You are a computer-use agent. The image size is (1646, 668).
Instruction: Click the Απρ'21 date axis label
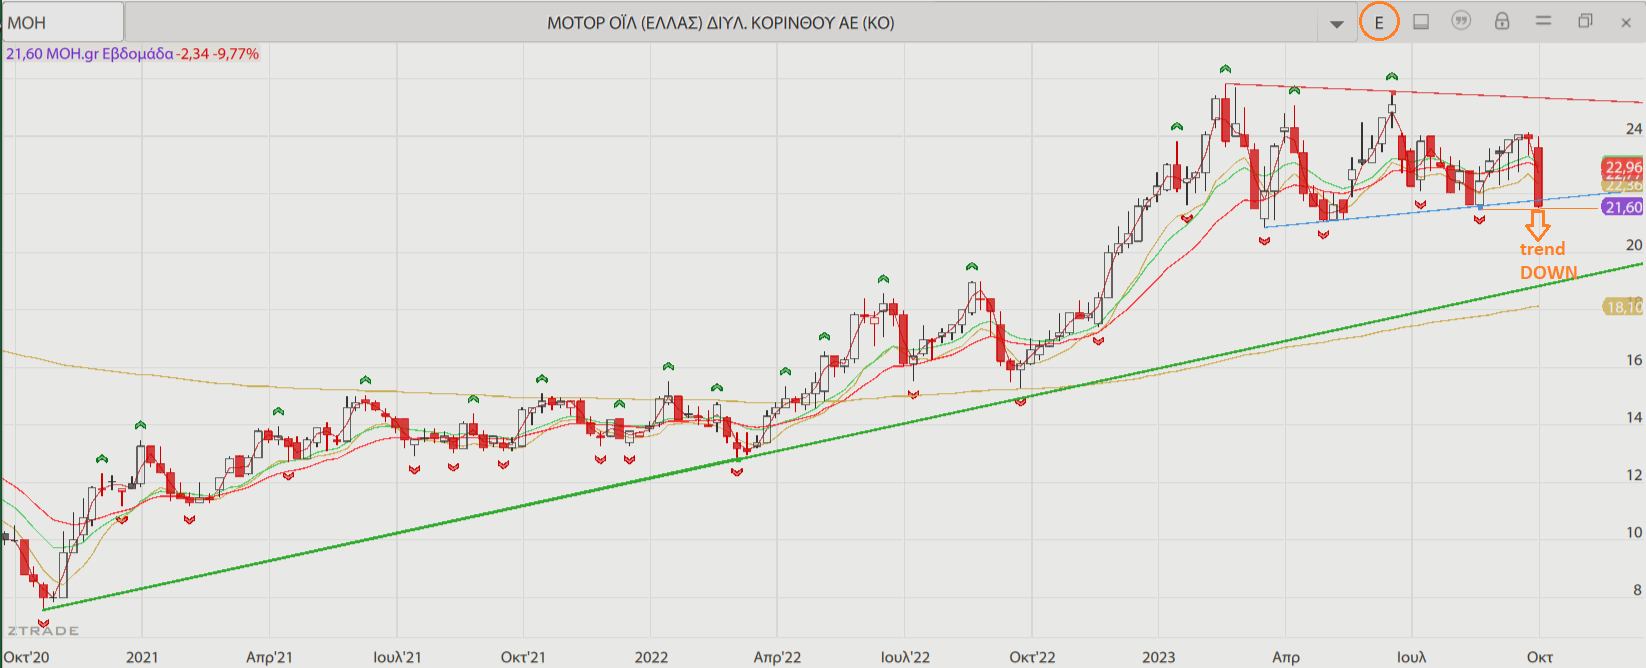270,657
